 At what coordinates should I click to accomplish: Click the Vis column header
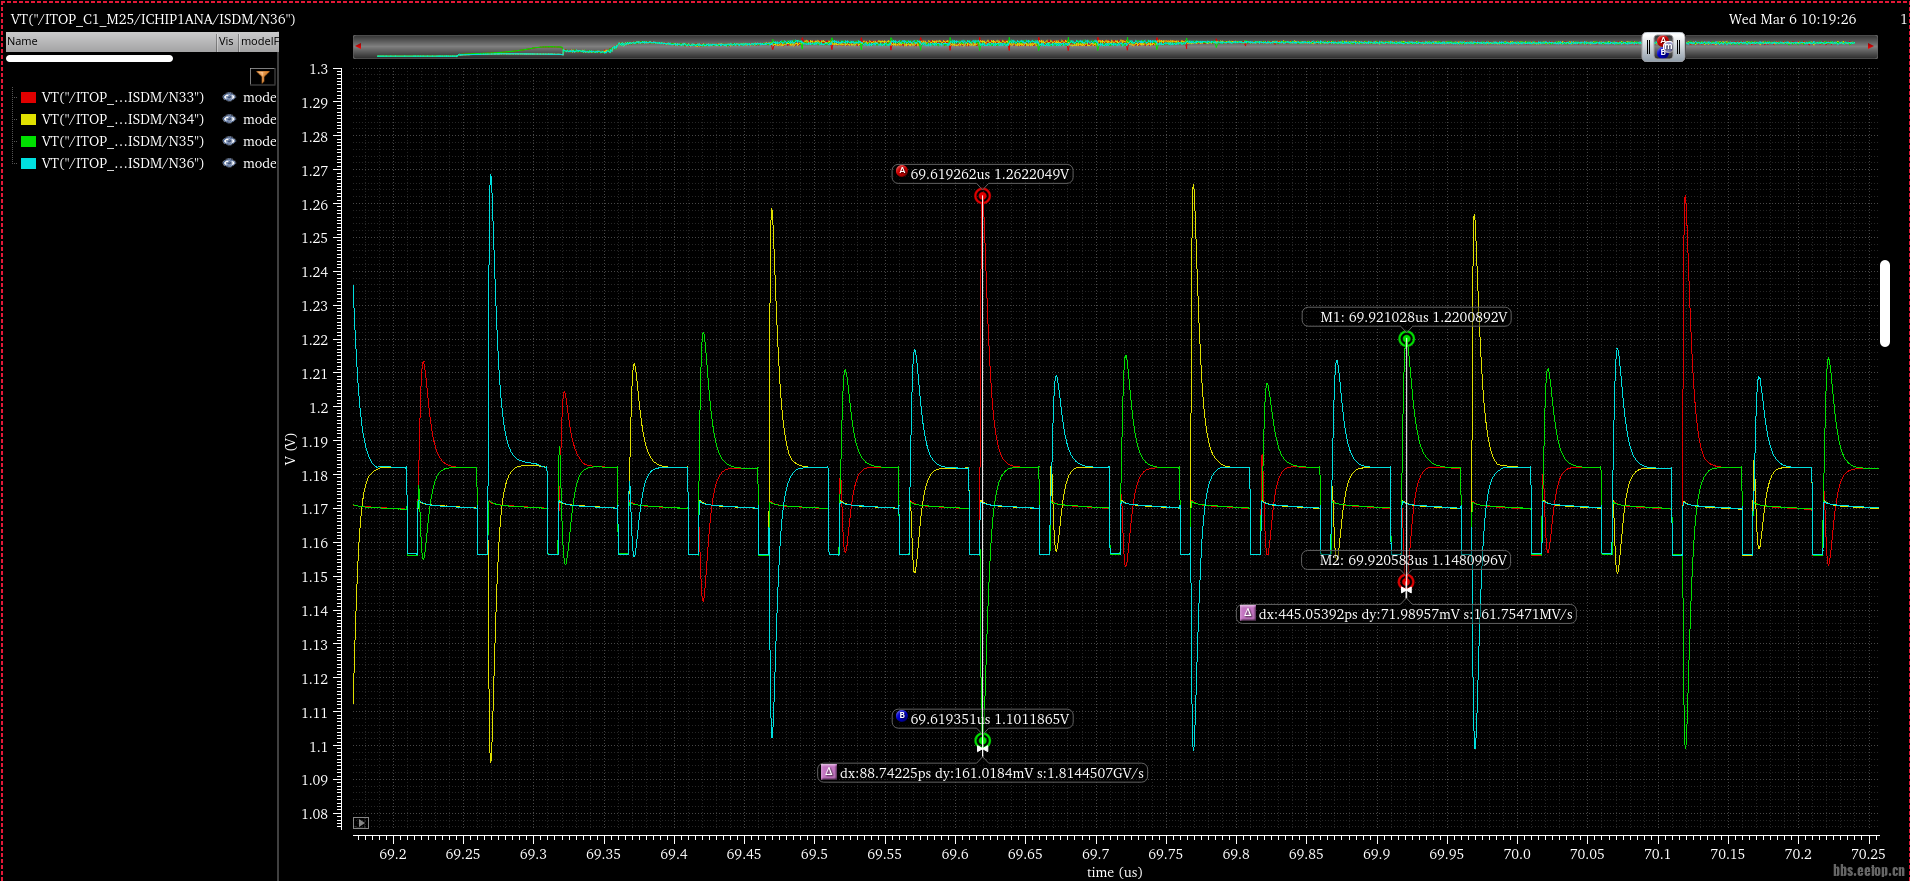pos(227,41)
